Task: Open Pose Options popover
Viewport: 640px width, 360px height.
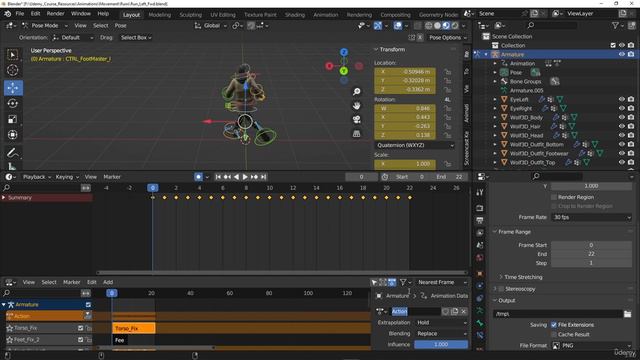Action: pyautogui.click(x=447, y=38)
